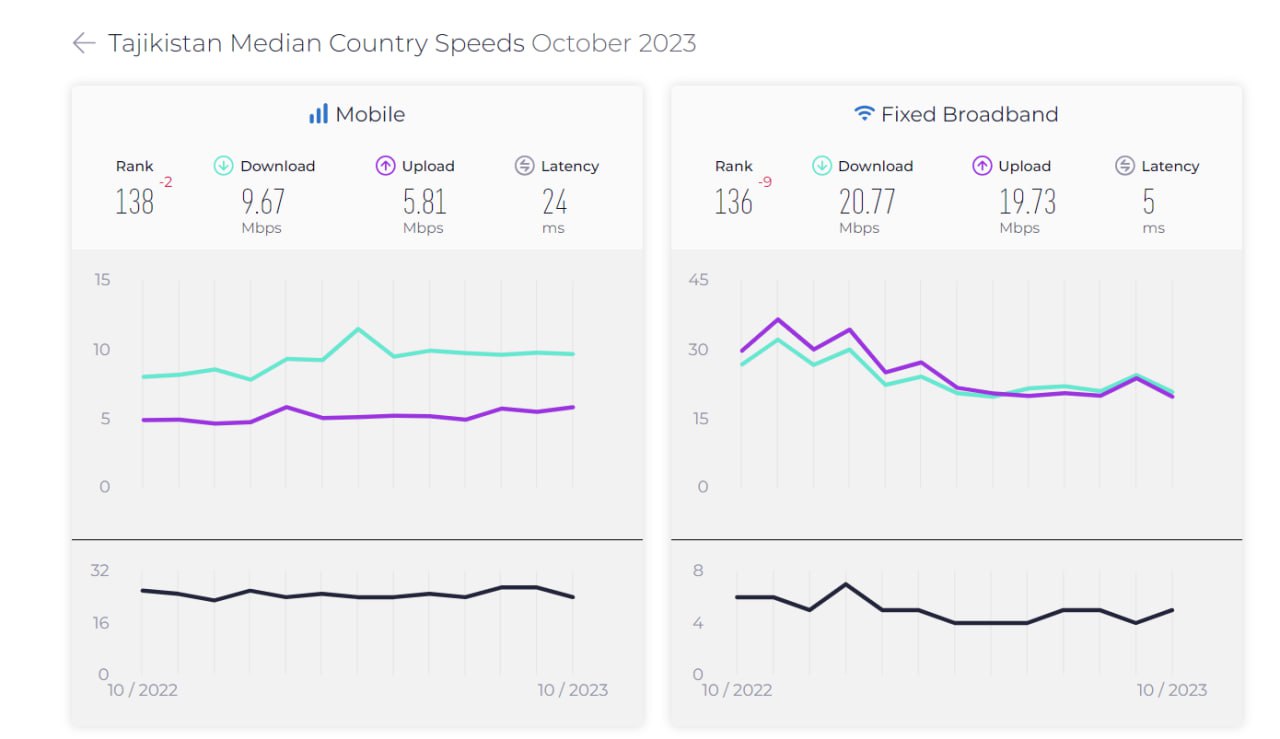Click the 10 / 2023 end marker on Mobile chart
Screen dimensions: 1280x739
[572, 690]
